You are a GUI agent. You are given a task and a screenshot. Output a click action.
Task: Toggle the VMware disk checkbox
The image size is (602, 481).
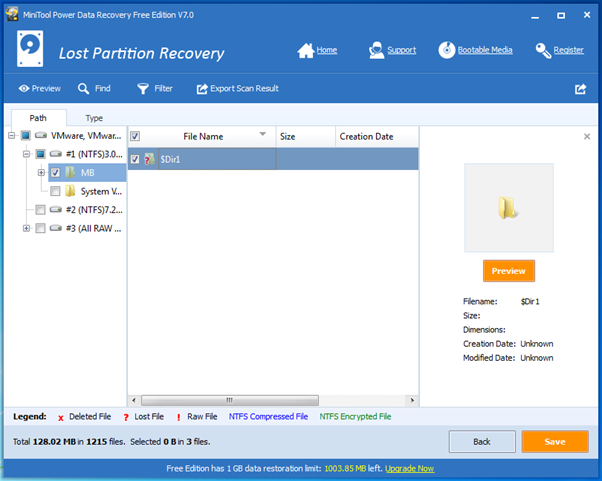click(x=26, y=135)
